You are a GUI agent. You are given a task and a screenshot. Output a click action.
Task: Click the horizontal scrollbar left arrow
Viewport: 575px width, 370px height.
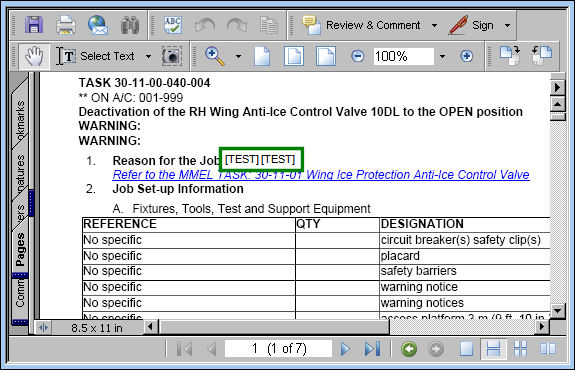pyautogui.click(x=150, y=326)
